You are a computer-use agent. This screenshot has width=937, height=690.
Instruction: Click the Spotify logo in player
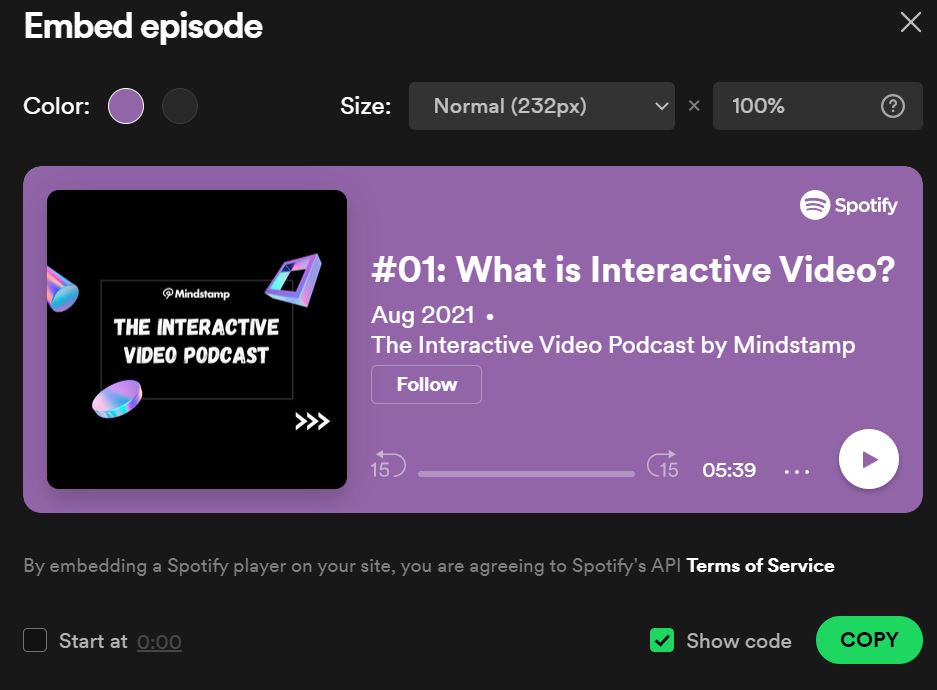pos(848,205)
